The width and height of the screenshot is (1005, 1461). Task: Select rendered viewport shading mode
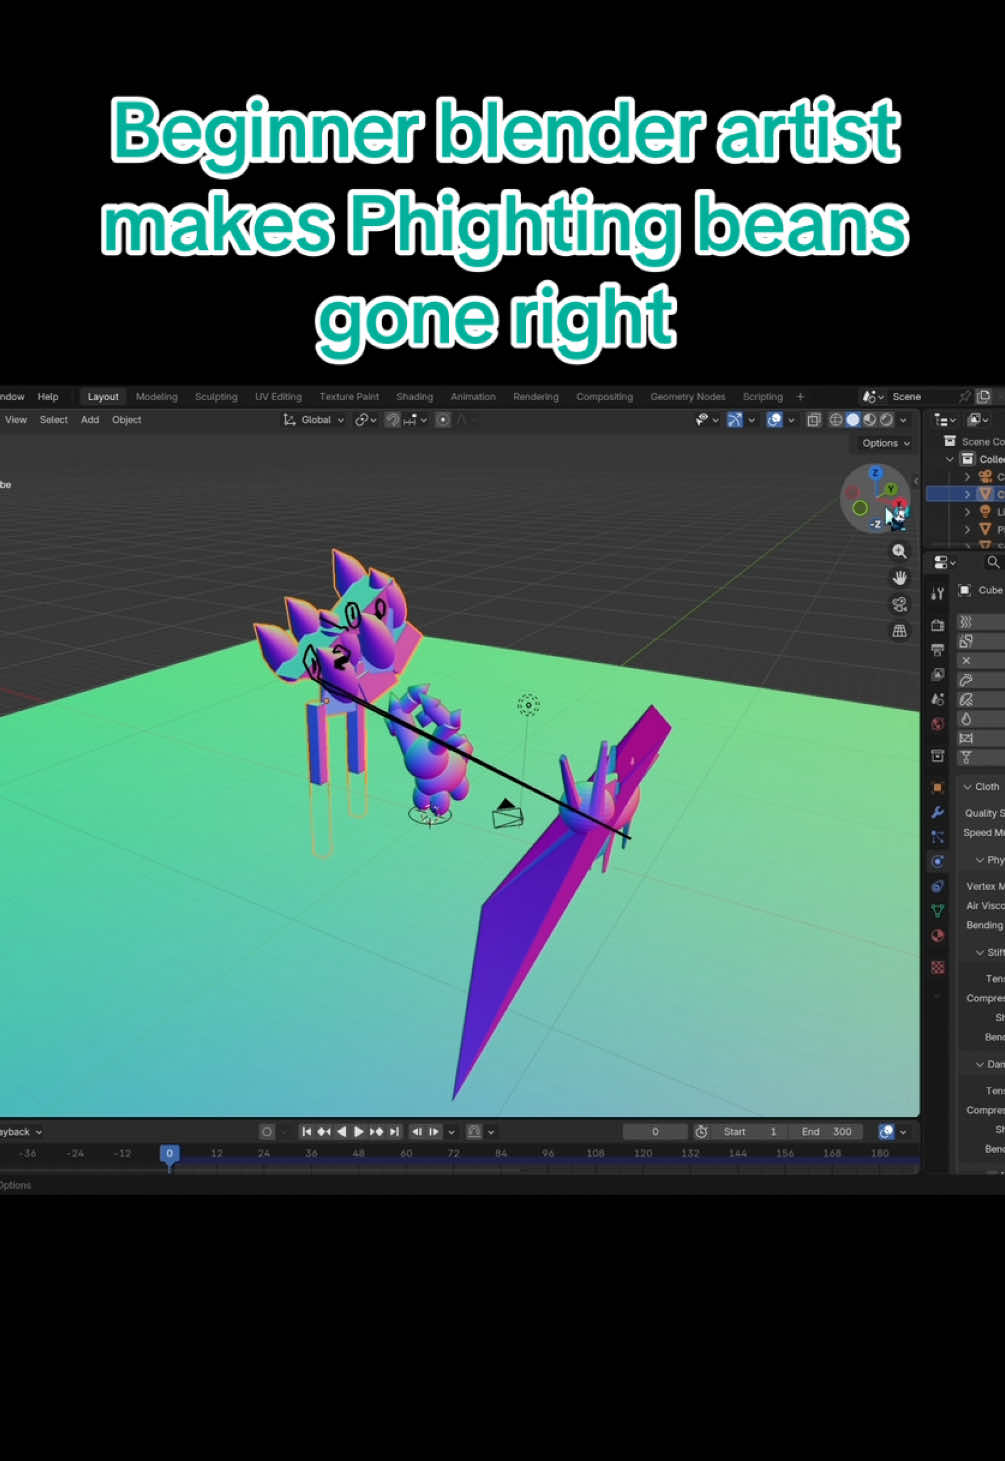[x=886, y=420]
